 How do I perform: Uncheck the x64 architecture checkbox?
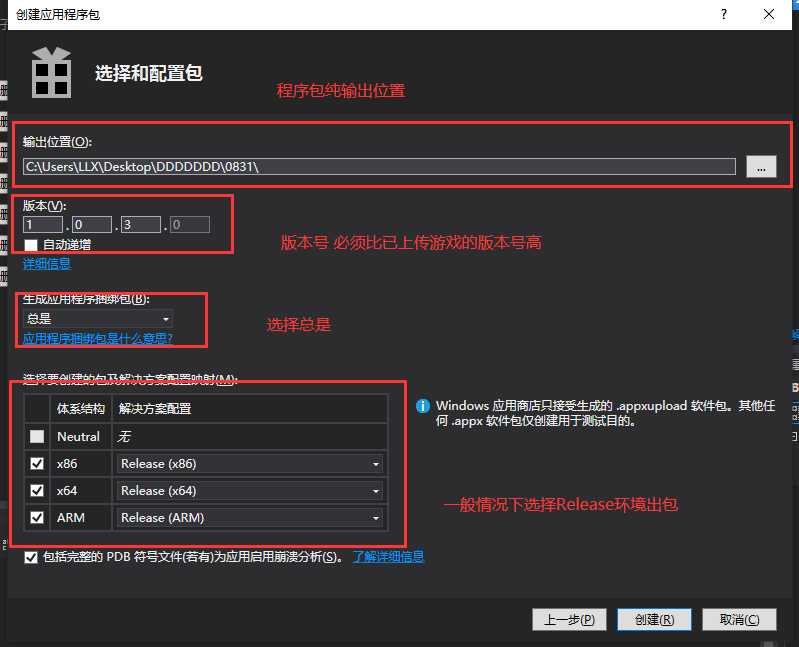[37, 491]
